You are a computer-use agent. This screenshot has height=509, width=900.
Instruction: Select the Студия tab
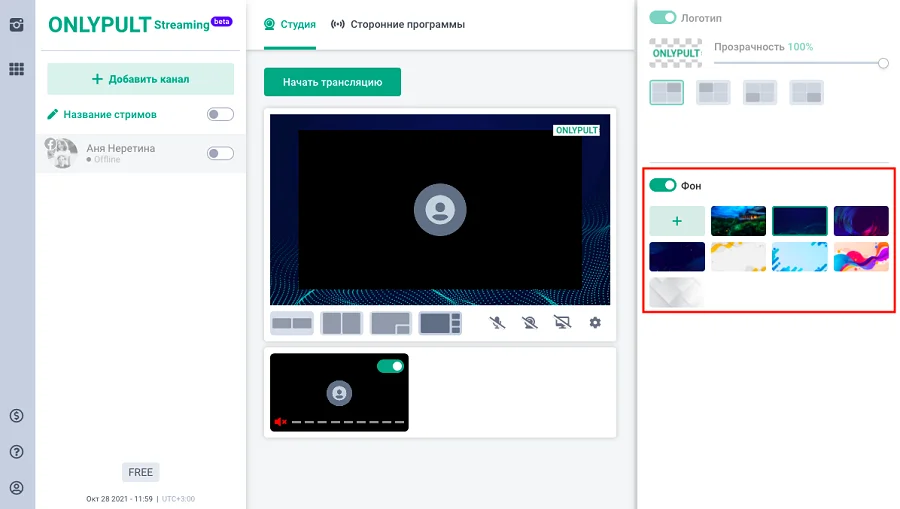tap(290, 24)
